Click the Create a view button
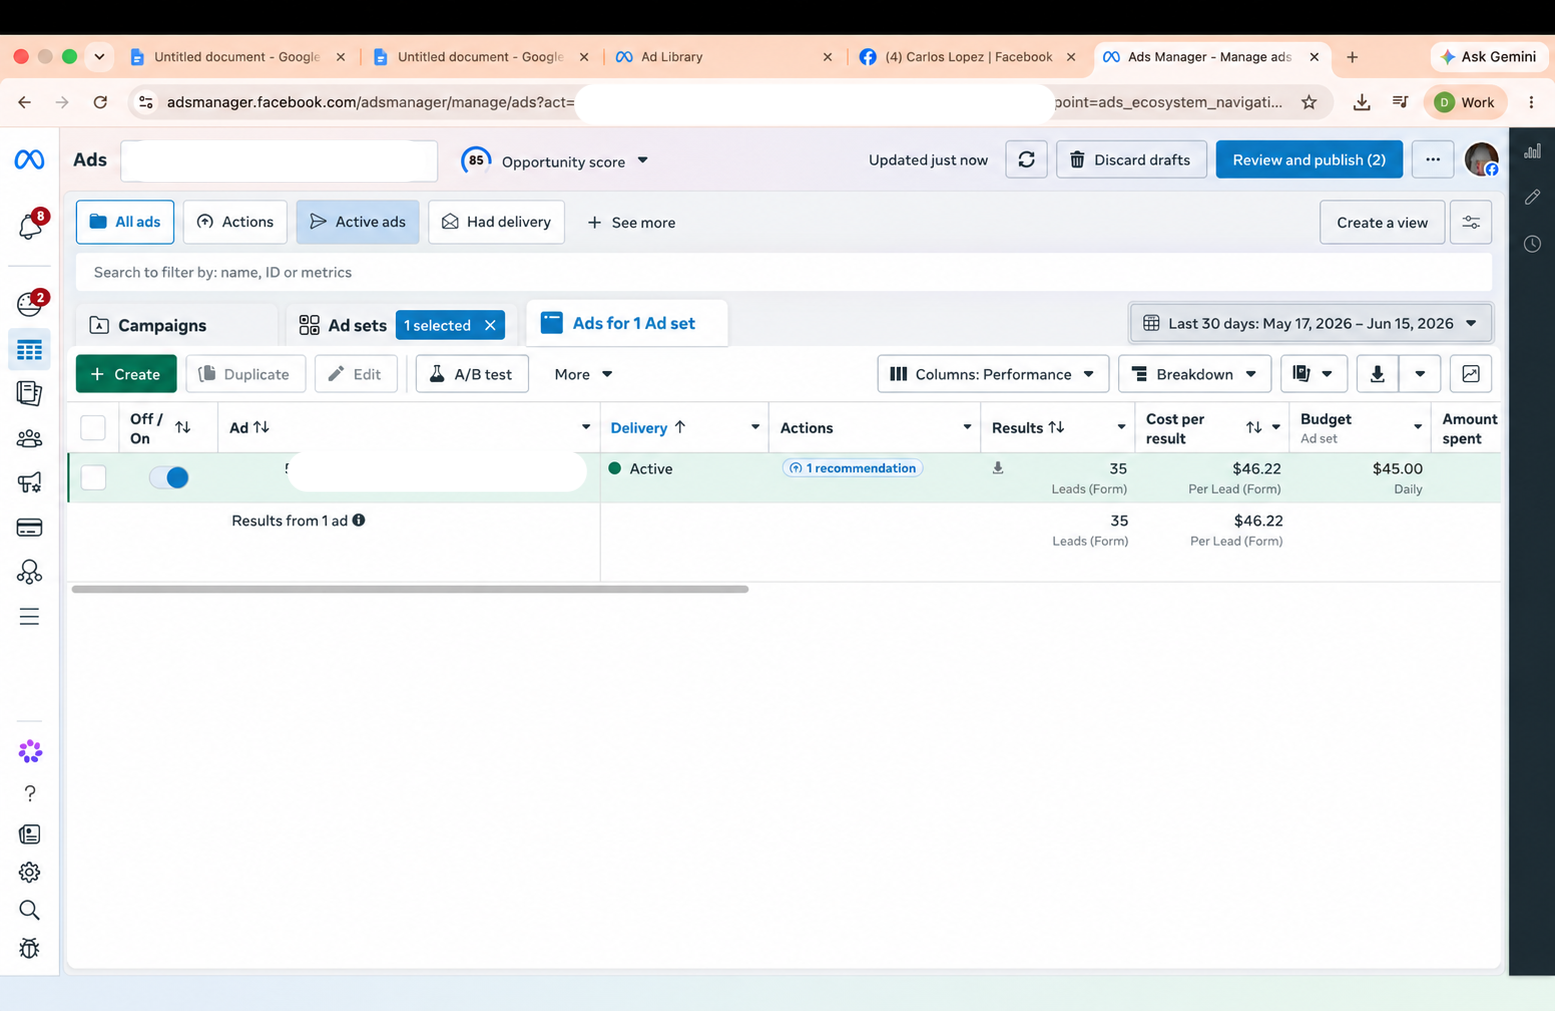This screenshot has width=1555, height=1011. coord(1382,222)
